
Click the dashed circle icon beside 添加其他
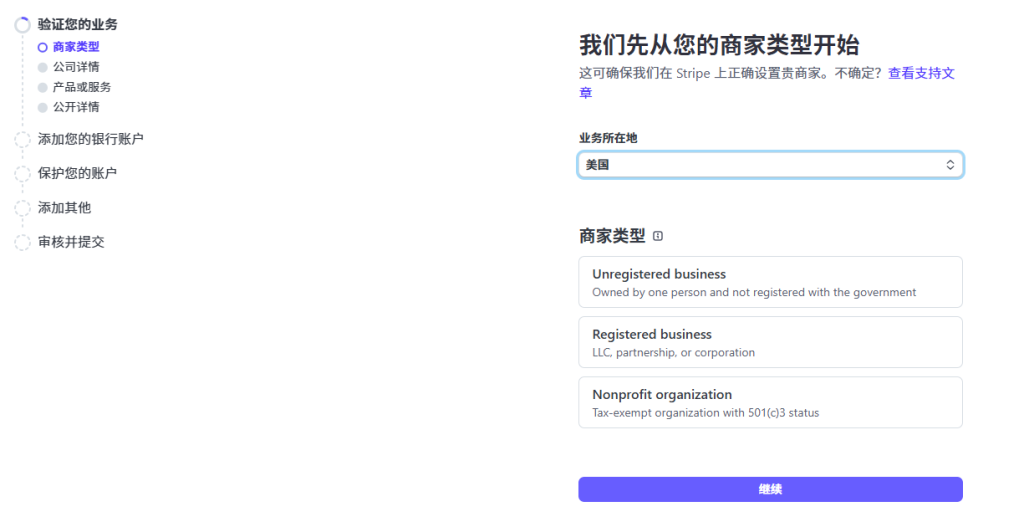tap(22, 208)
